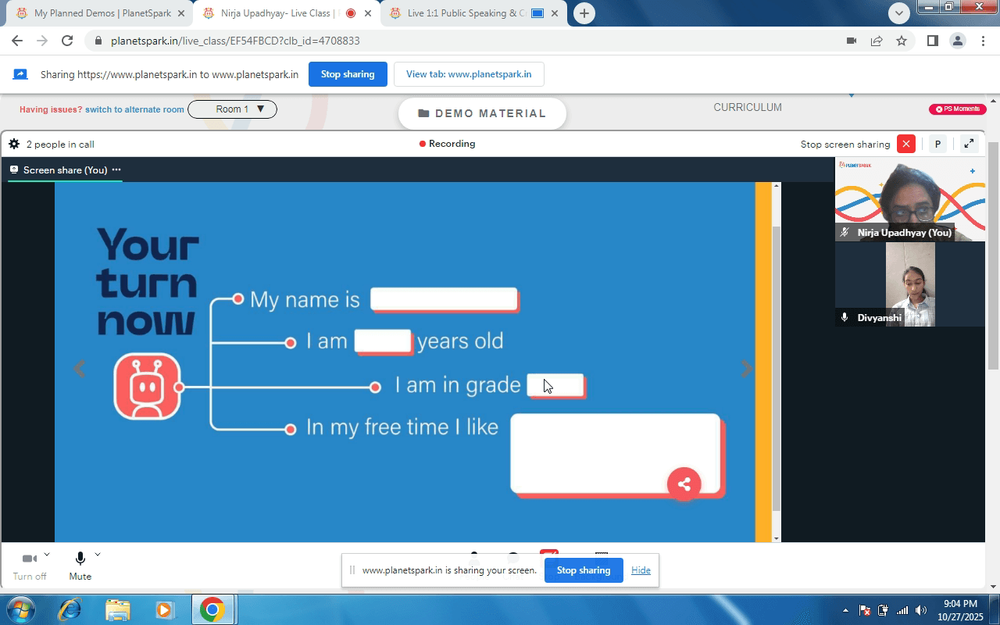The width and height of the screenshot is (1000, 625).
Task: Click the slide vertical scrollbar
Action: [x=776, y=362]
